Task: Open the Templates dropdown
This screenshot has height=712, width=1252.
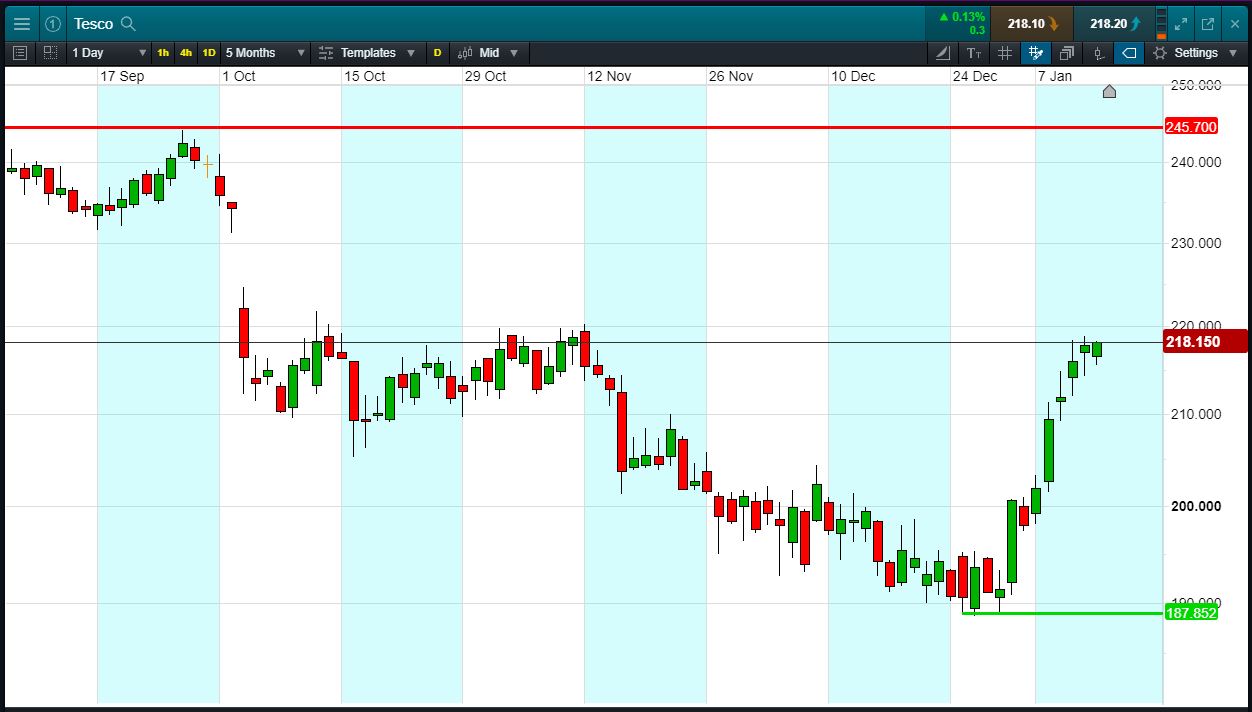Action: click(366, 52)
